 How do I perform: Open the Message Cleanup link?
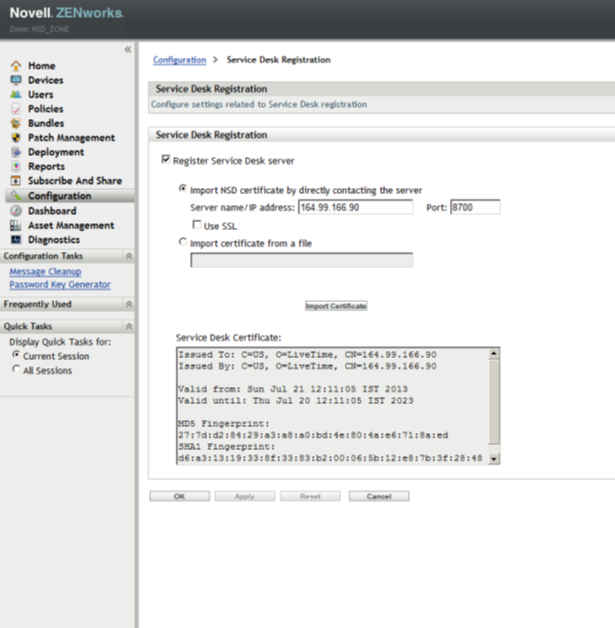(45, 272)
